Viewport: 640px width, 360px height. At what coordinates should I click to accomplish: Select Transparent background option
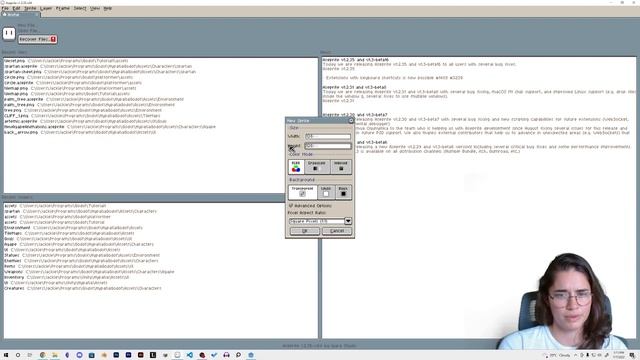302,192
